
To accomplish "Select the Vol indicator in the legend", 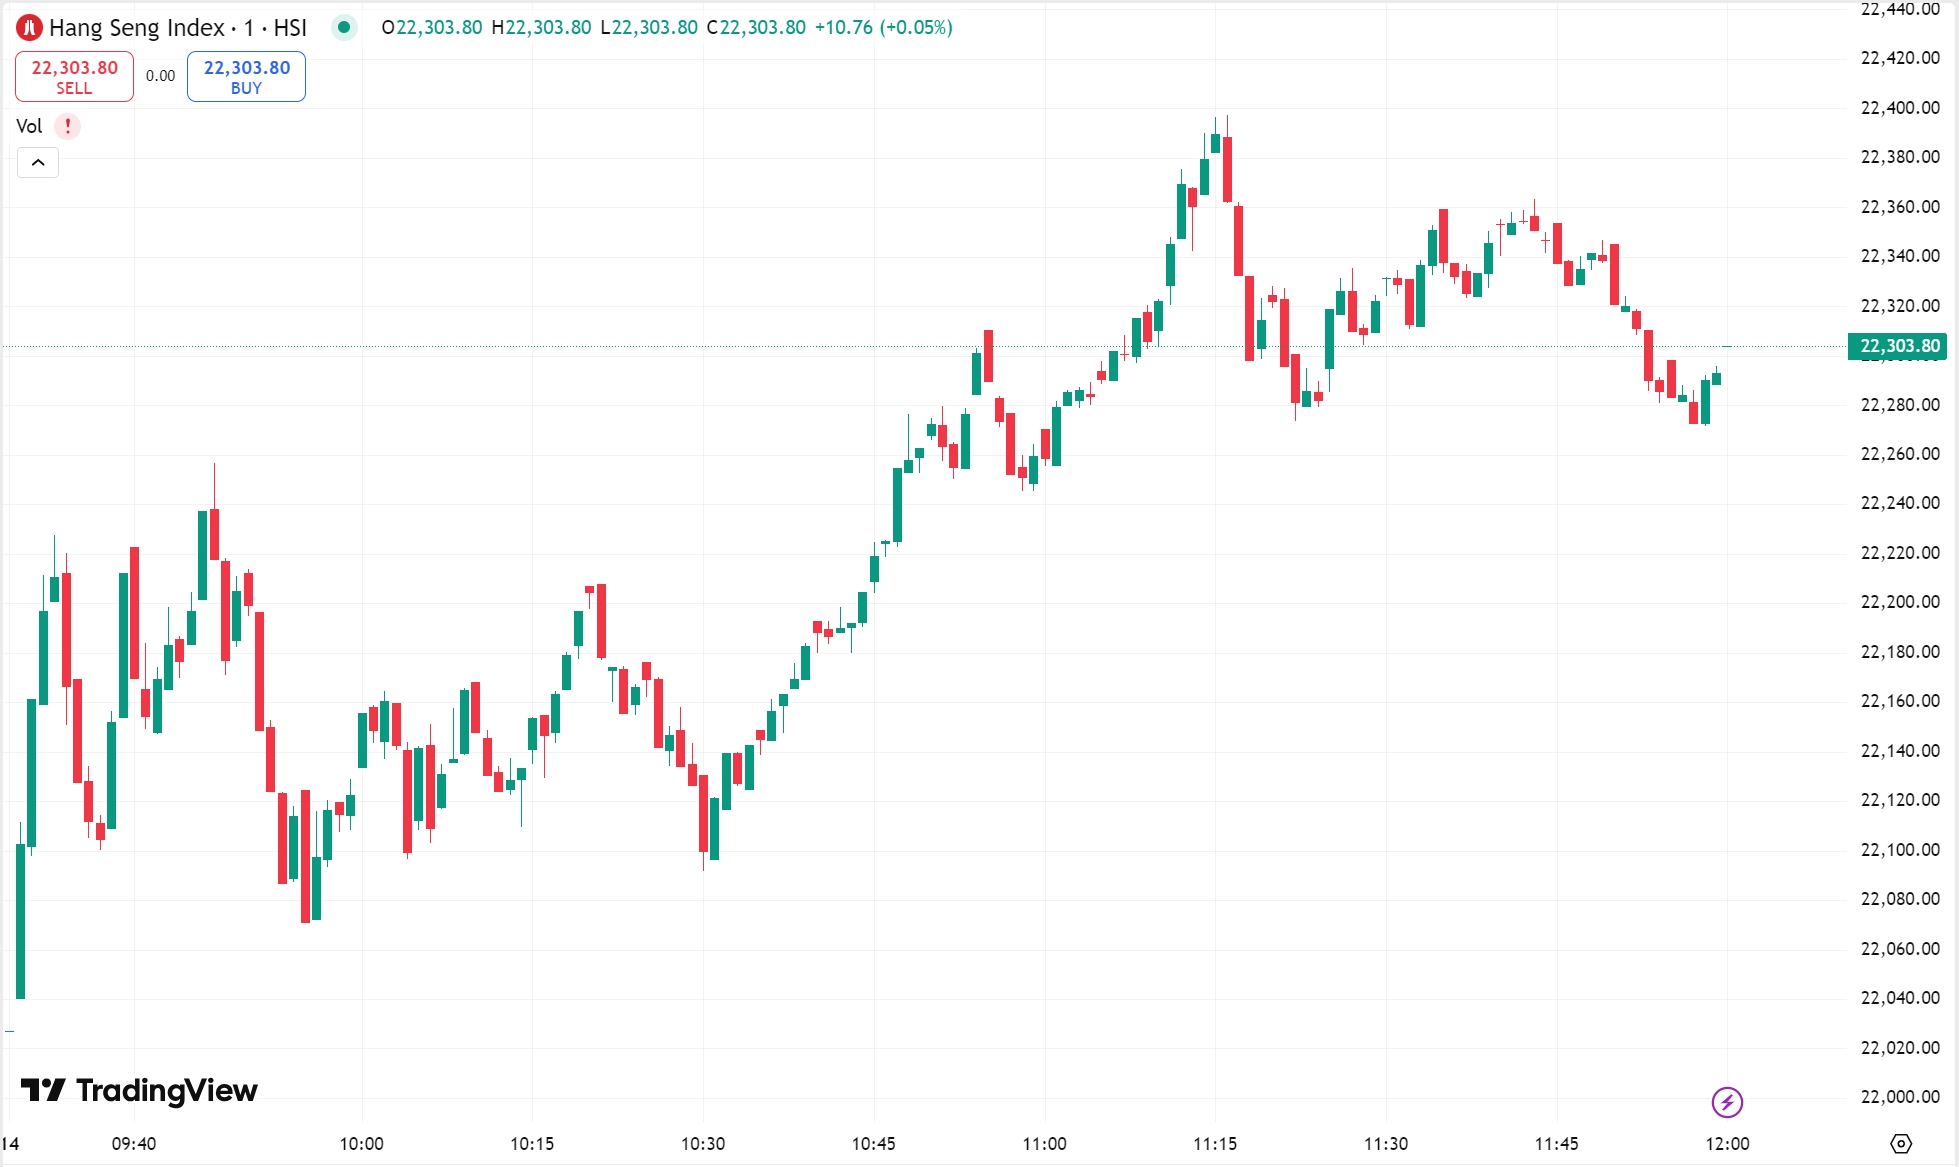I will [29, 126].
